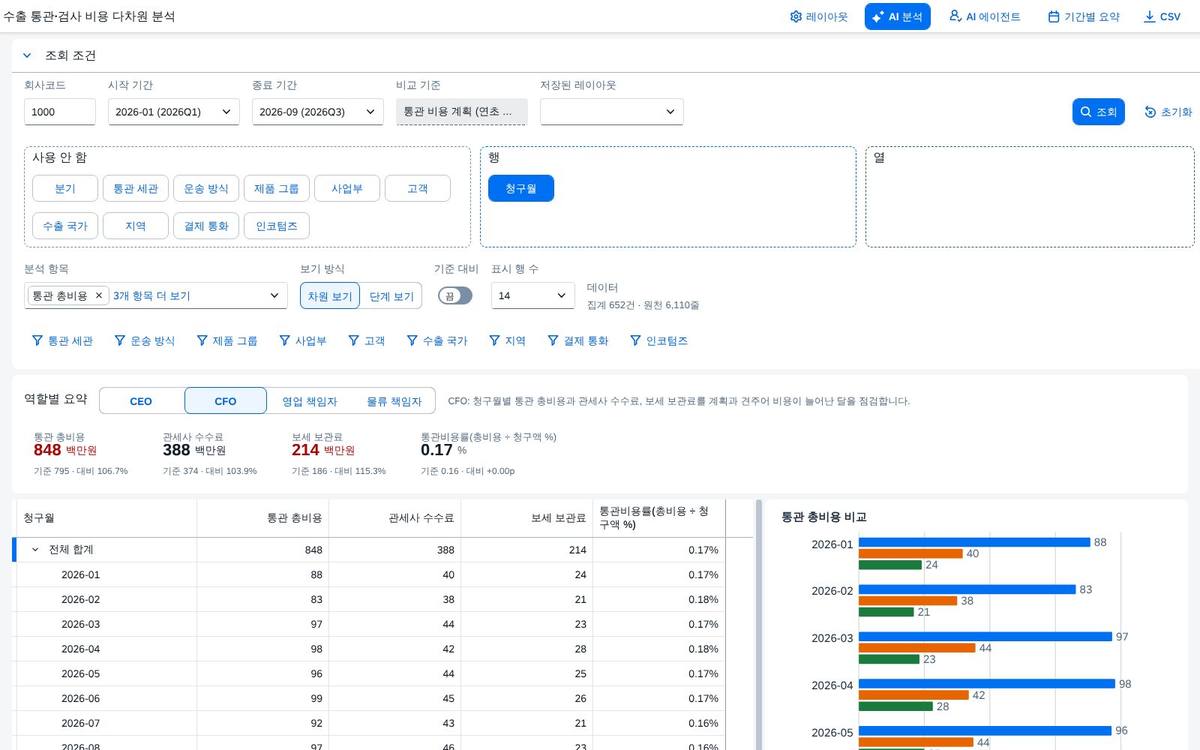The height and width of the screenshot is (750, 1200).
Task: Switch to the 물류 책임자 tab
Action: 393,401
